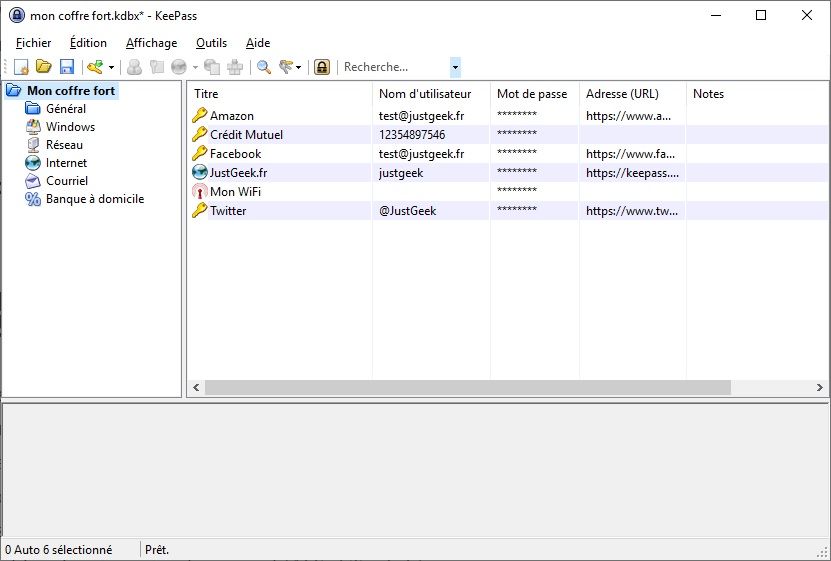Select the Banque à domicile group
Image resolution: width=831 pixels, height=561 pixels.
tap(95, 199)
